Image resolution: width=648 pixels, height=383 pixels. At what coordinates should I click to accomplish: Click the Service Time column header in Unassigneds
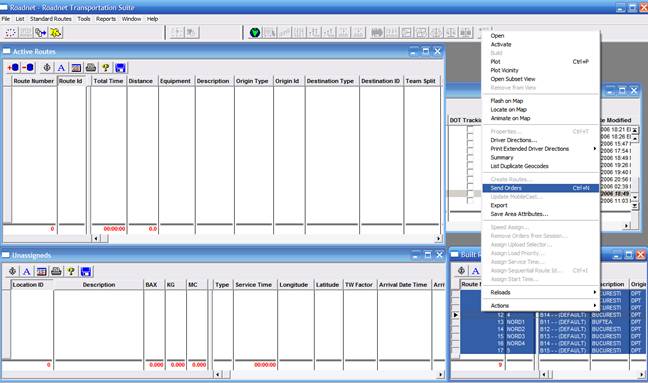pos(254,285)
